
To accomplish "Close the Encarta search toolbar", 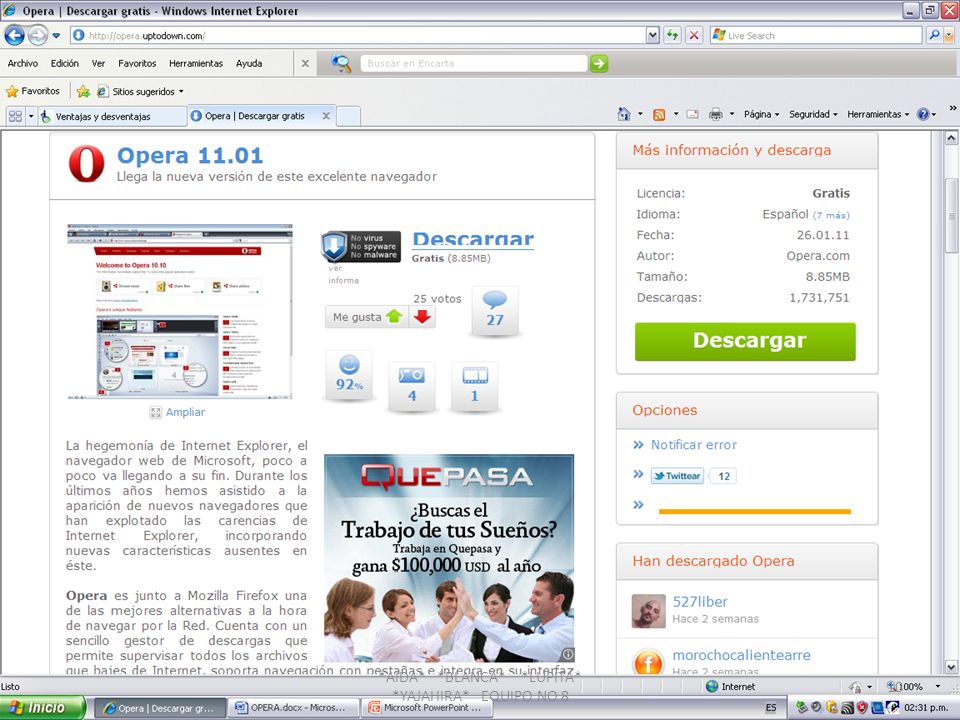I will pyautogui.click(x=305, y=63).
